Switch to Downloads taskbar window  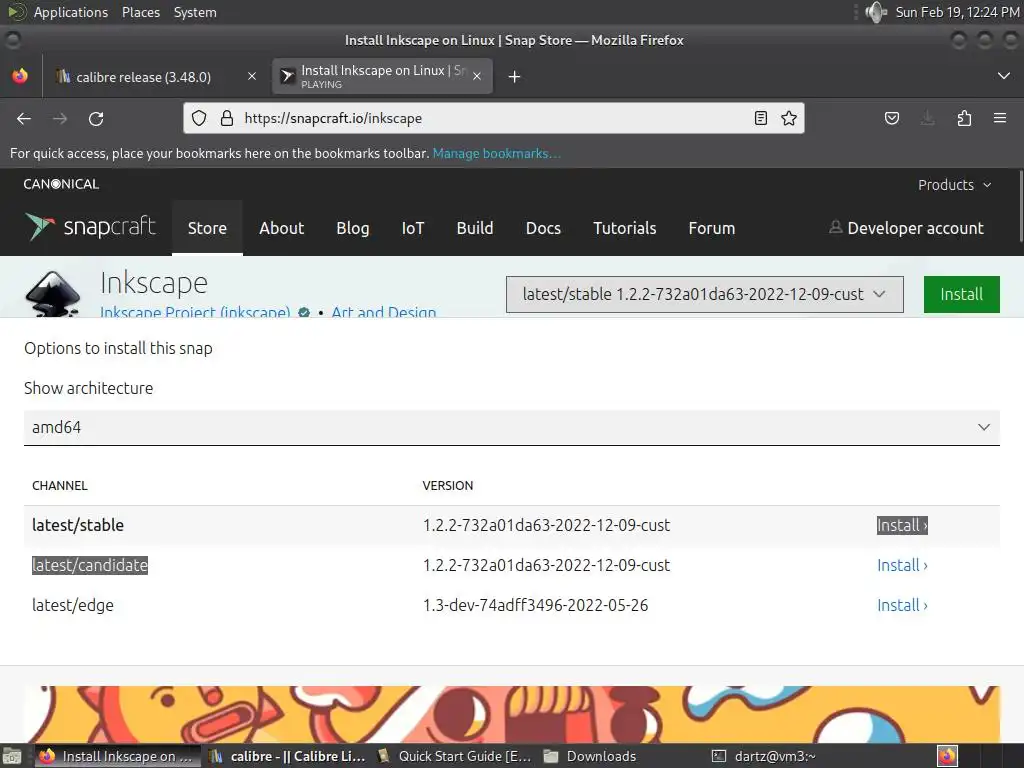[590, 756]
